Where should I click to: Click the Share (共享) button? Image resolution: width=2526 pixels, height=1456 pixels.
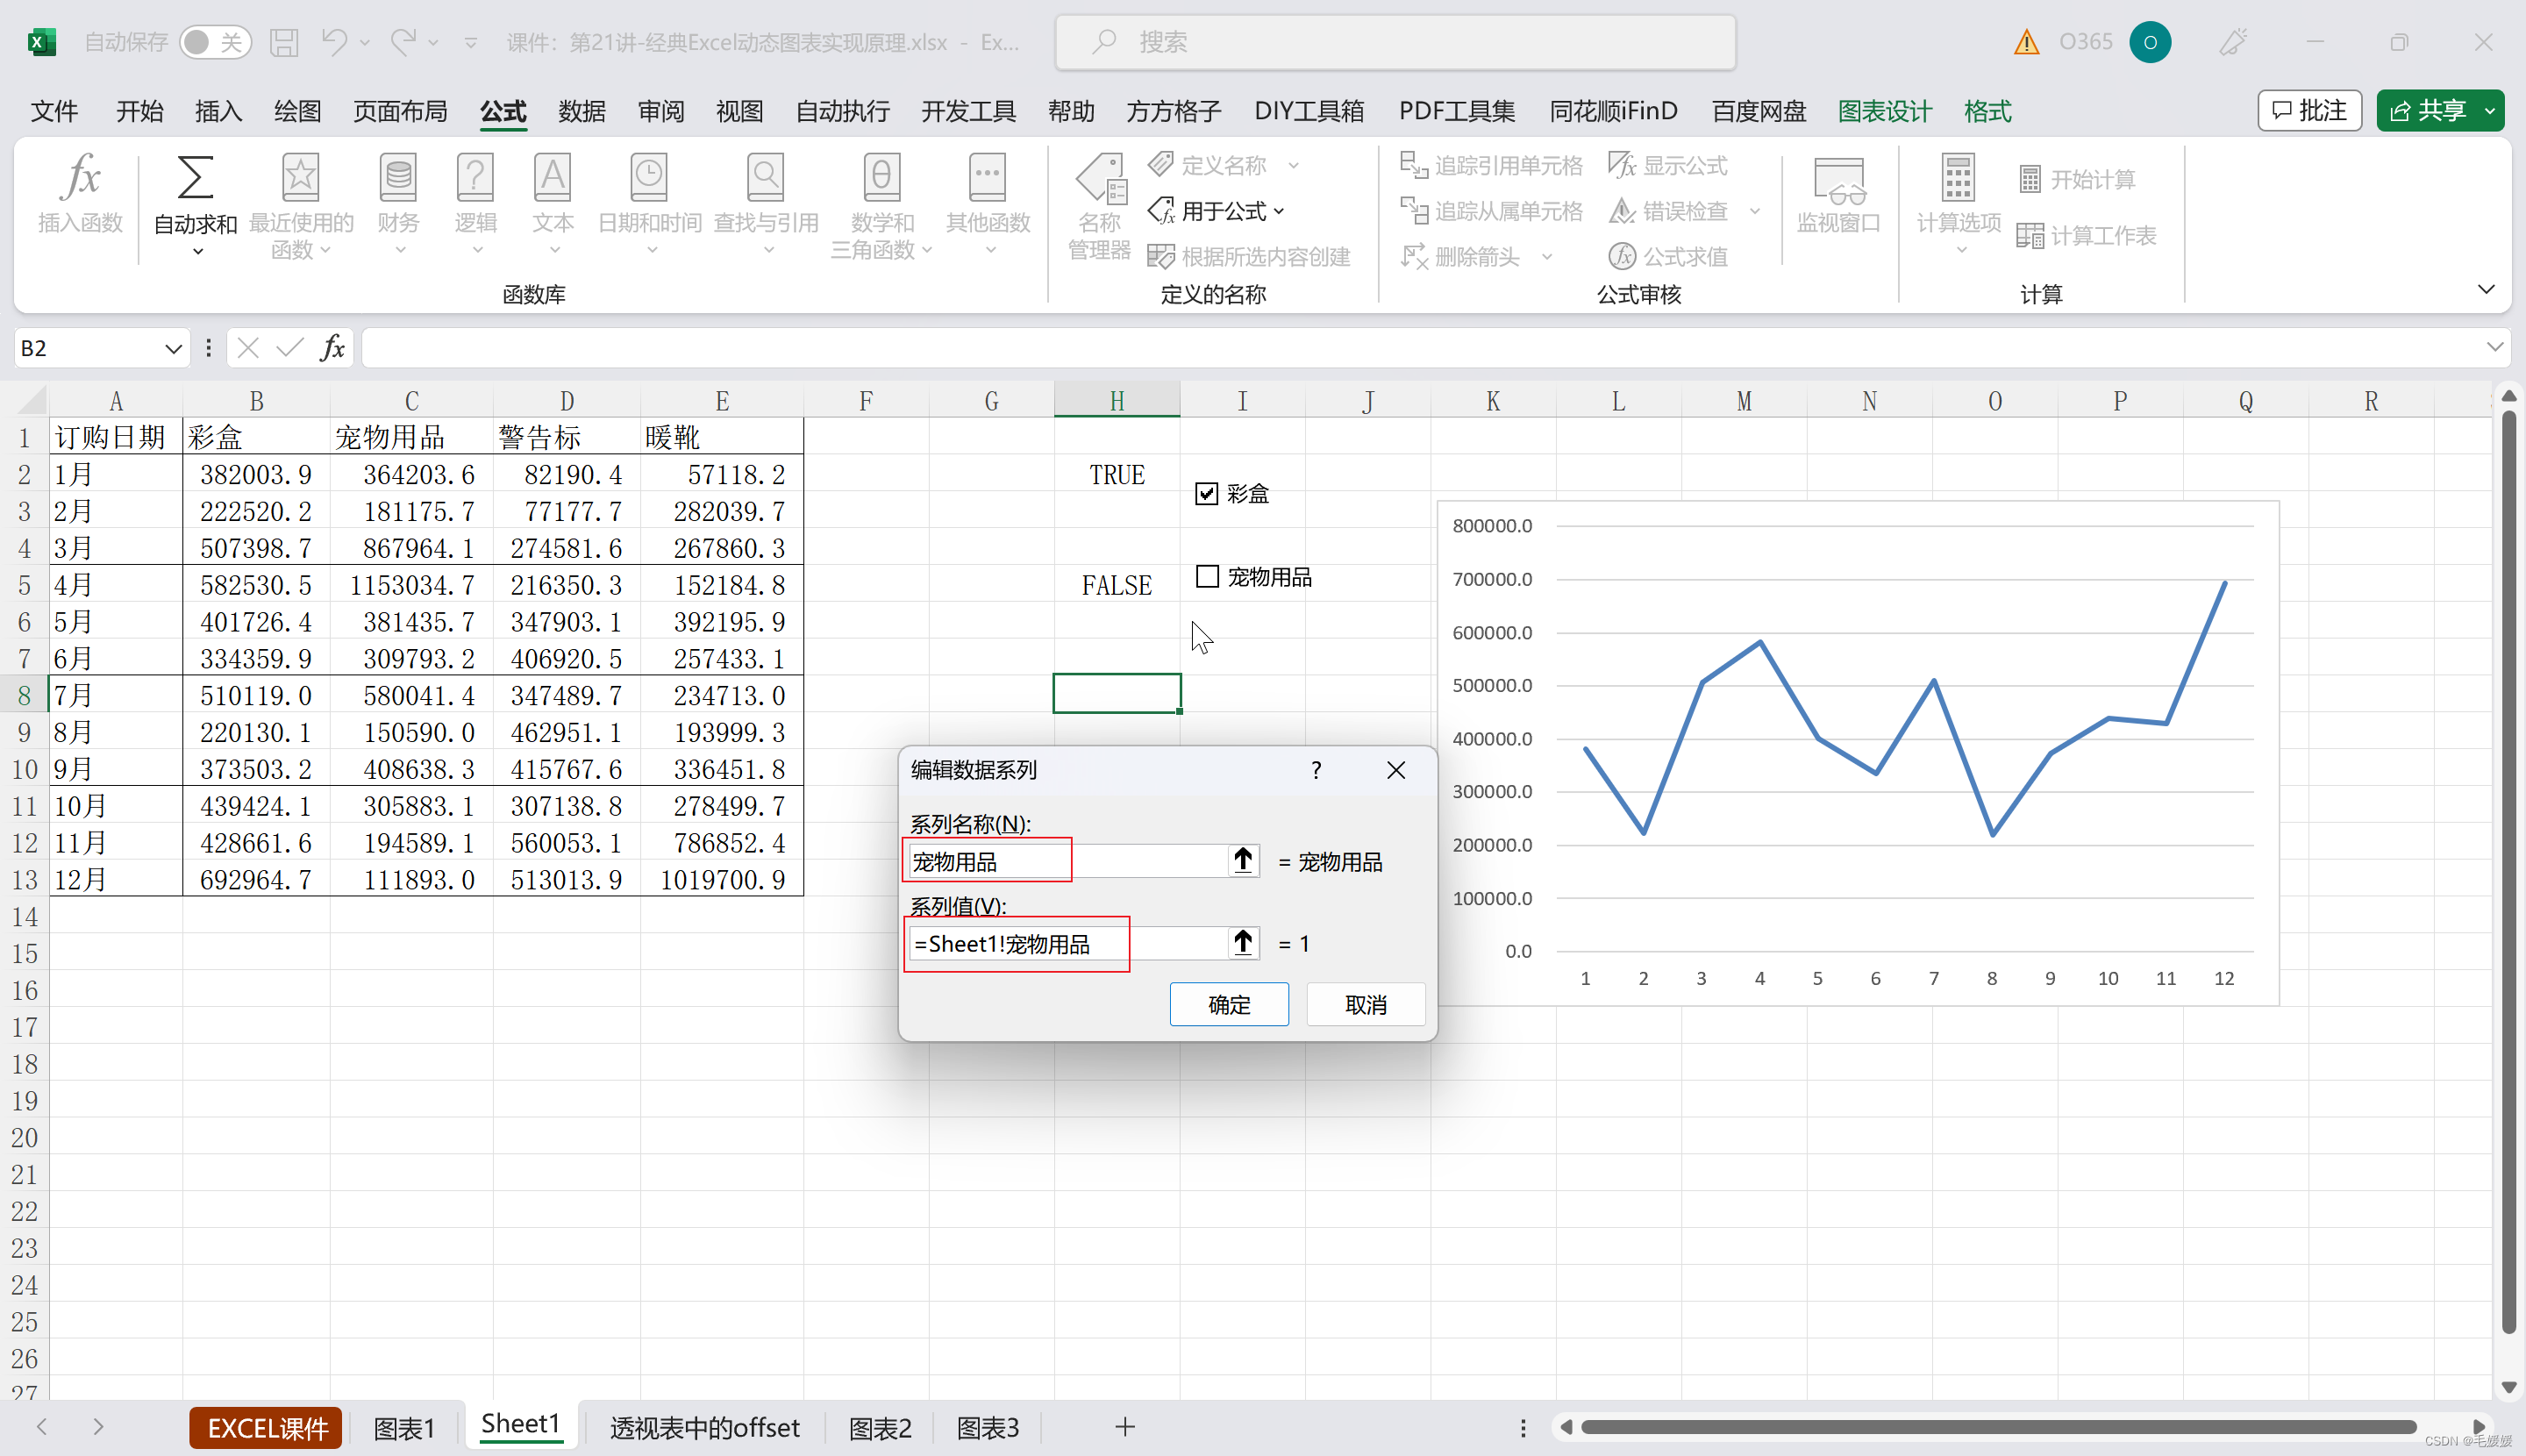pos(2427,111)
